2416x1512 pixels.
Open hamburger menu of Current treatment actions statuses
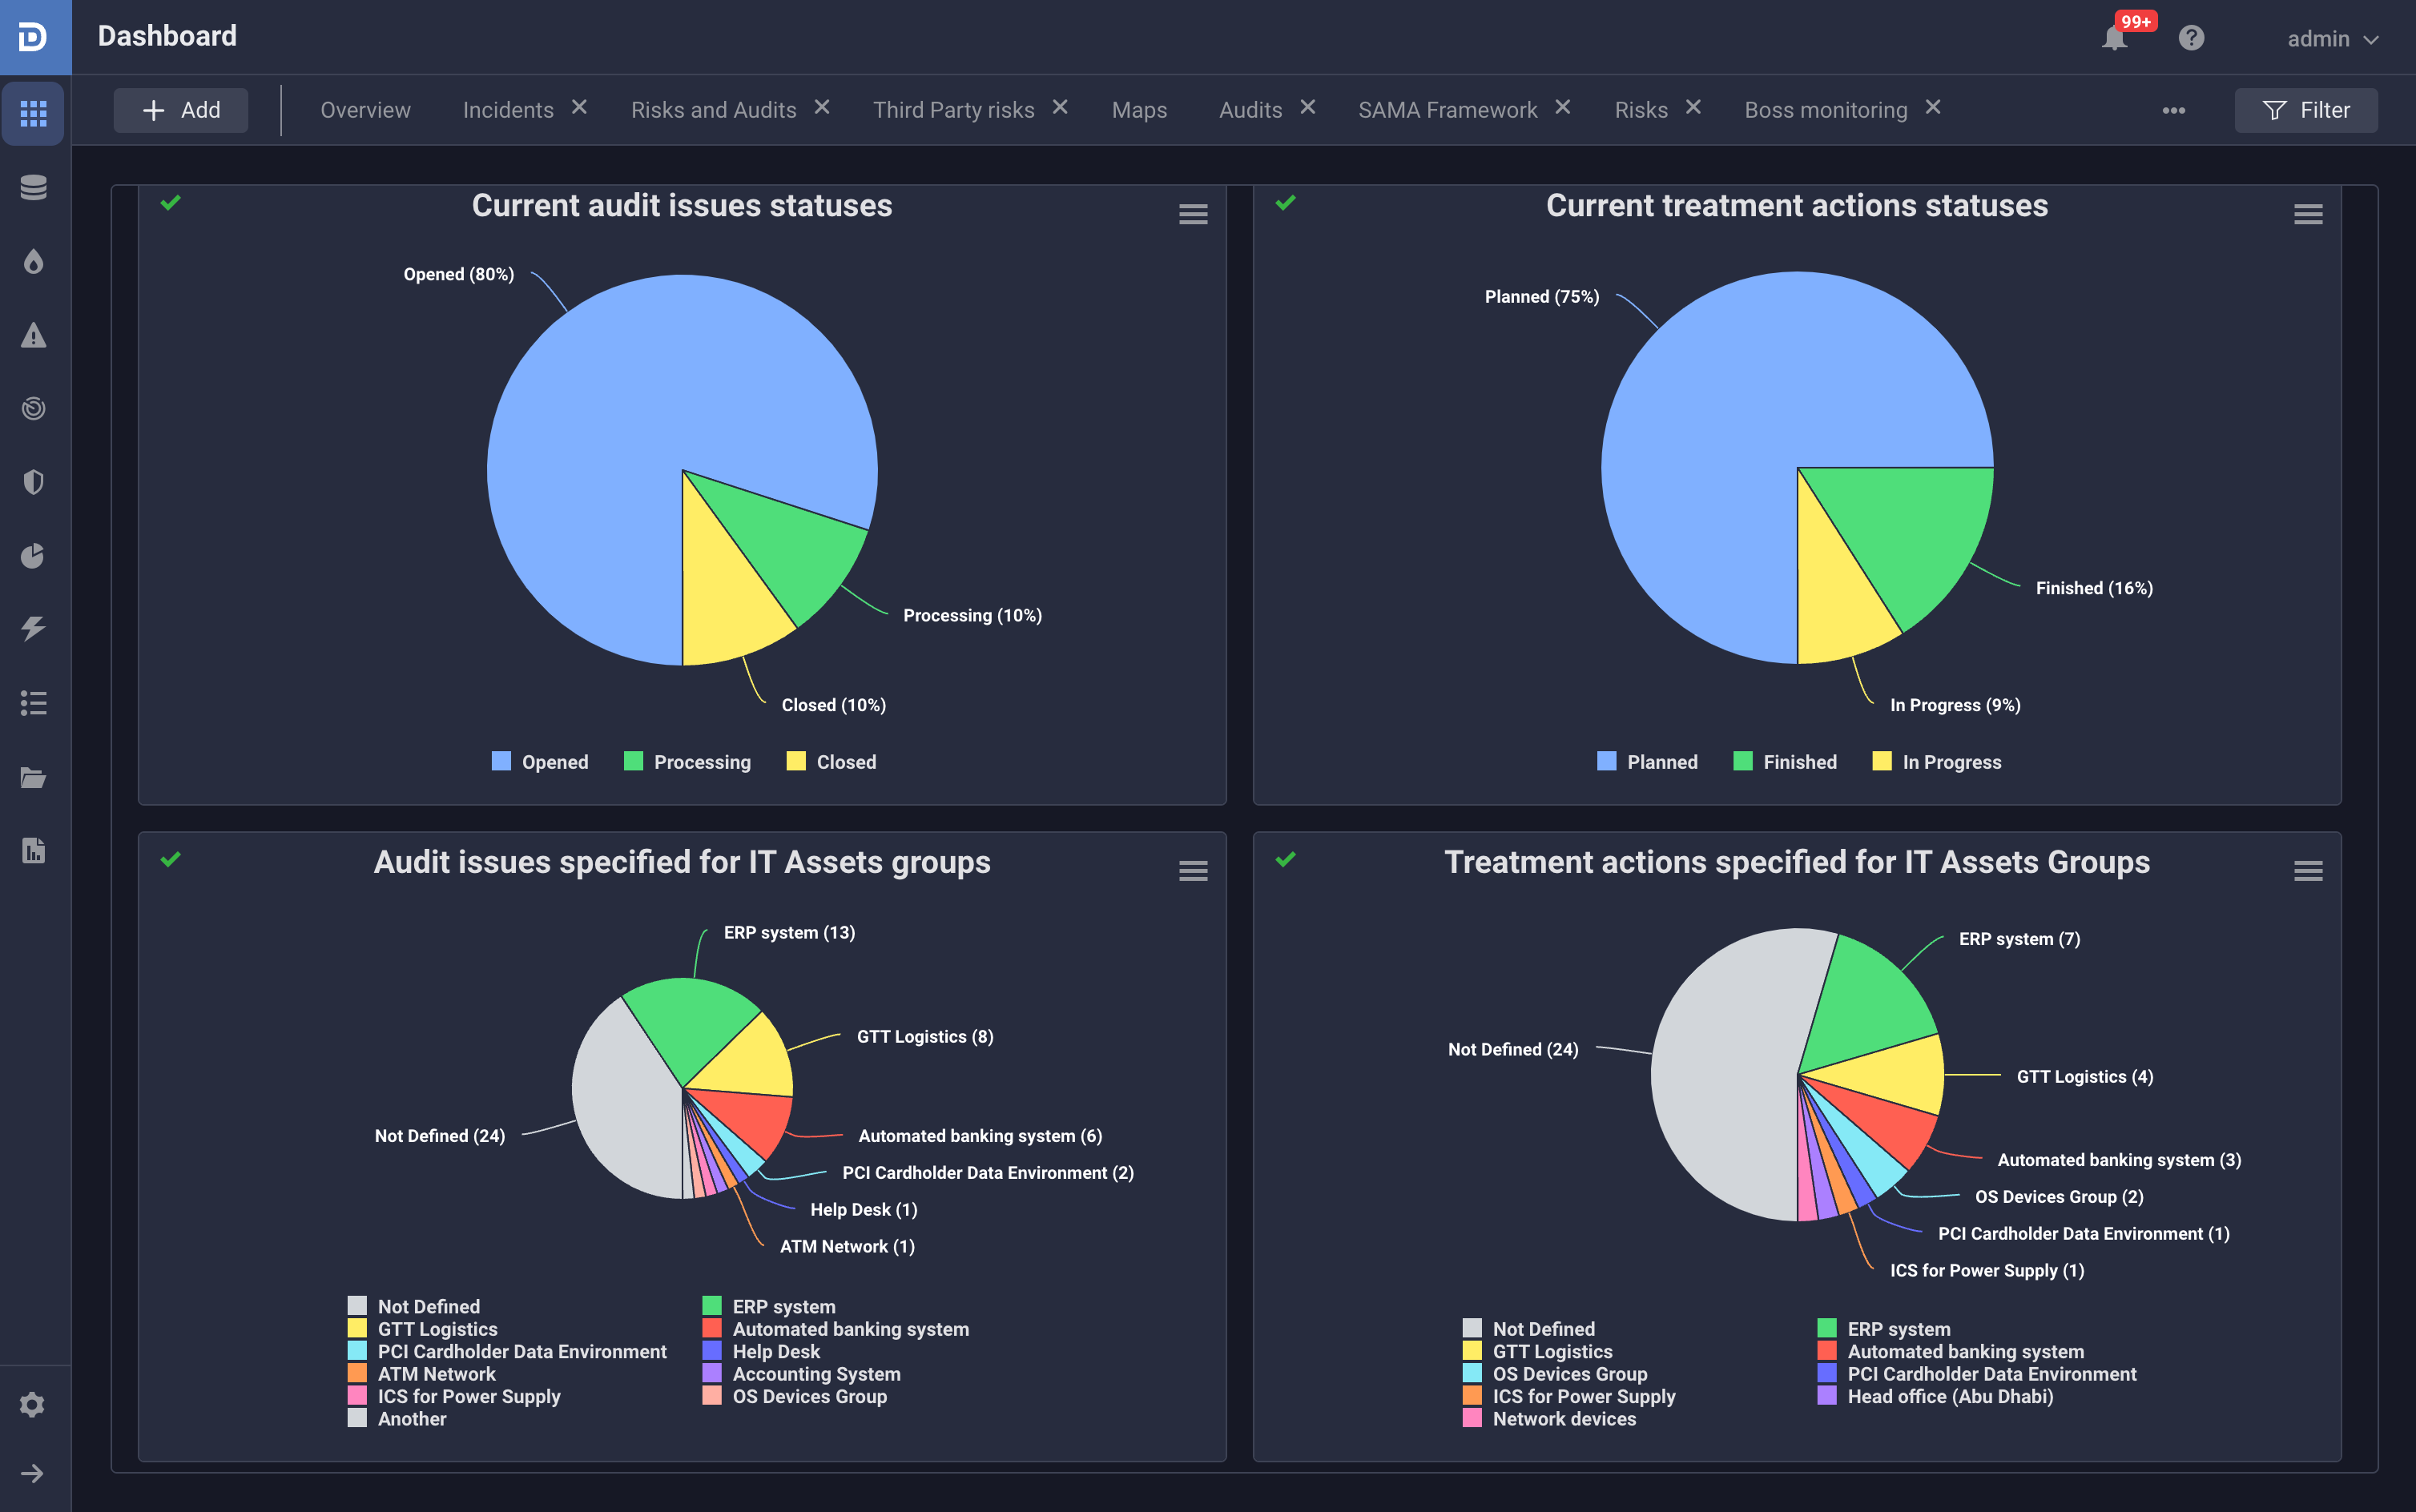pos(2307,214)
